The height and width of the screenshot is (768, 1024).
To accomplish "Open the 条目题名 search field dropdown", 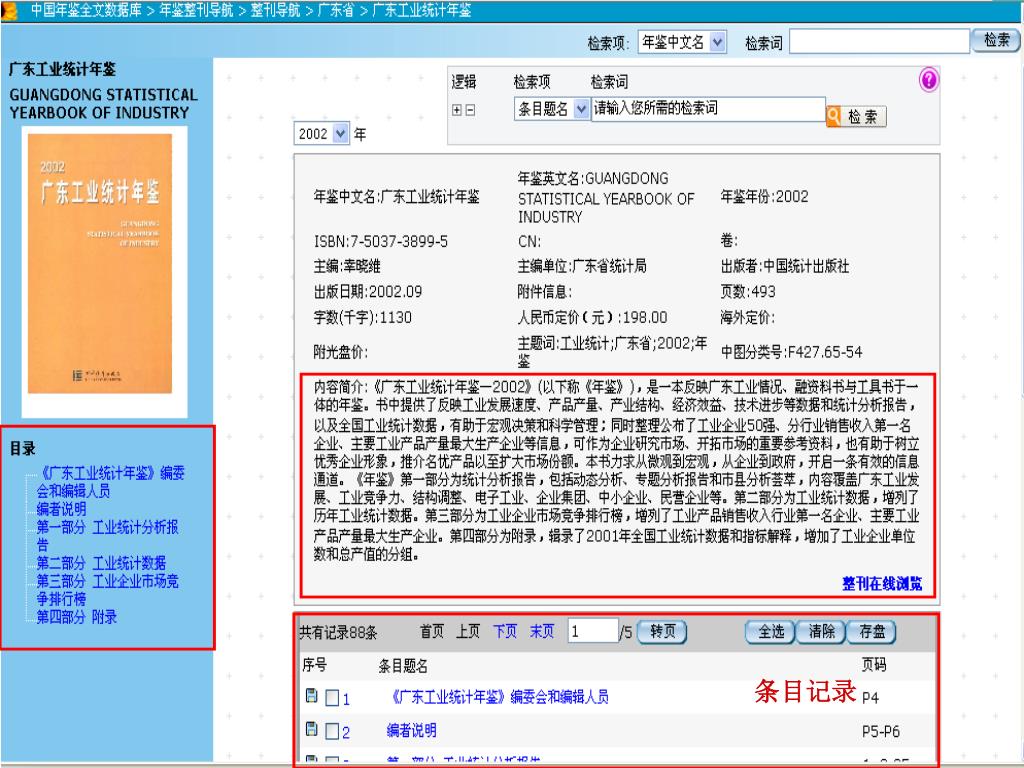I will [x=583, y=109].
